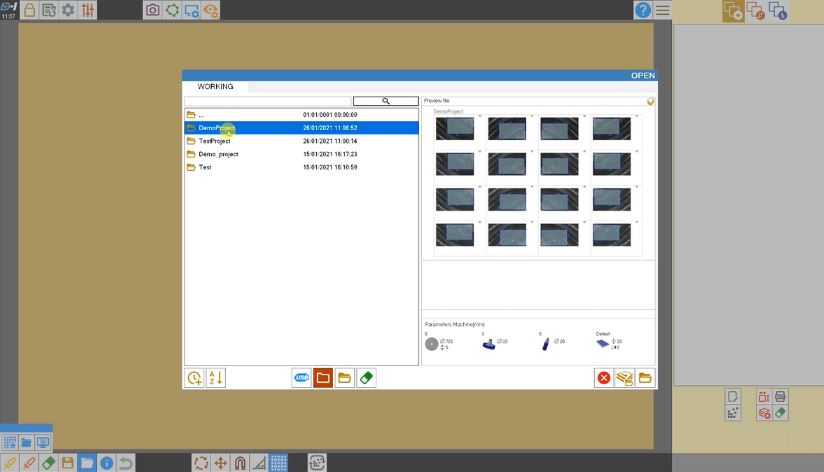Click the save floppy disk icon
Image resolution: width=824 pixels, height=472 pixels.
point(68,463)
